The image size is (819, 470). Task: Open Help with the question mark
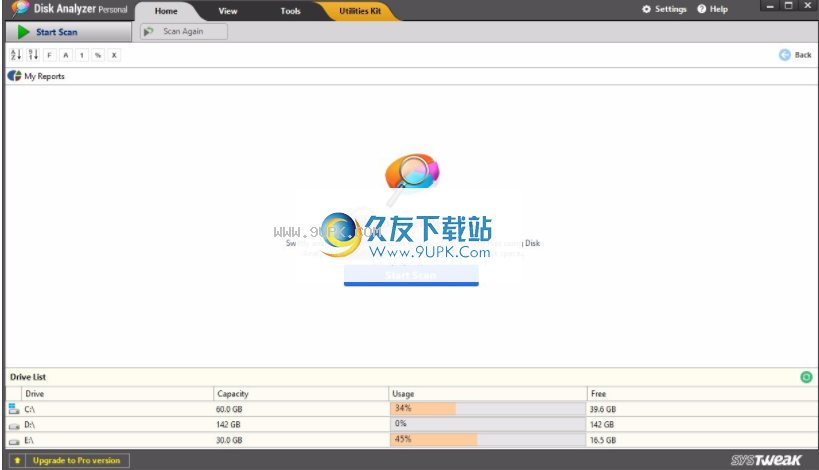(x=712, y=9)
